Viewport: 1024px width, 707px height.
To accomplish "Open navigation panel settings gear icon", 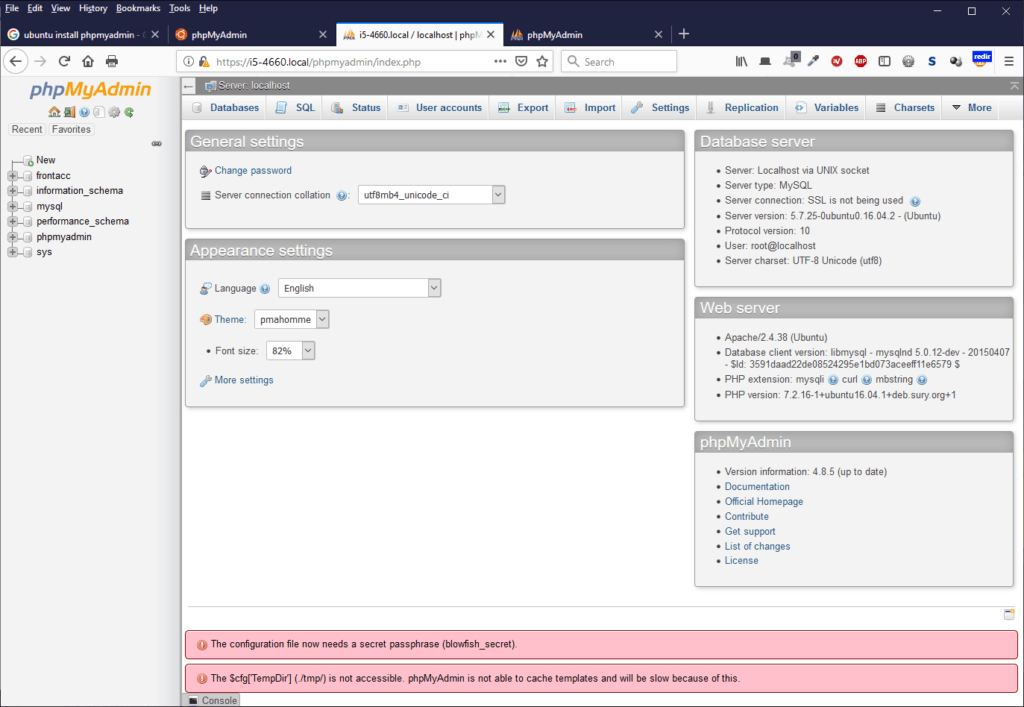I will 114,112.
